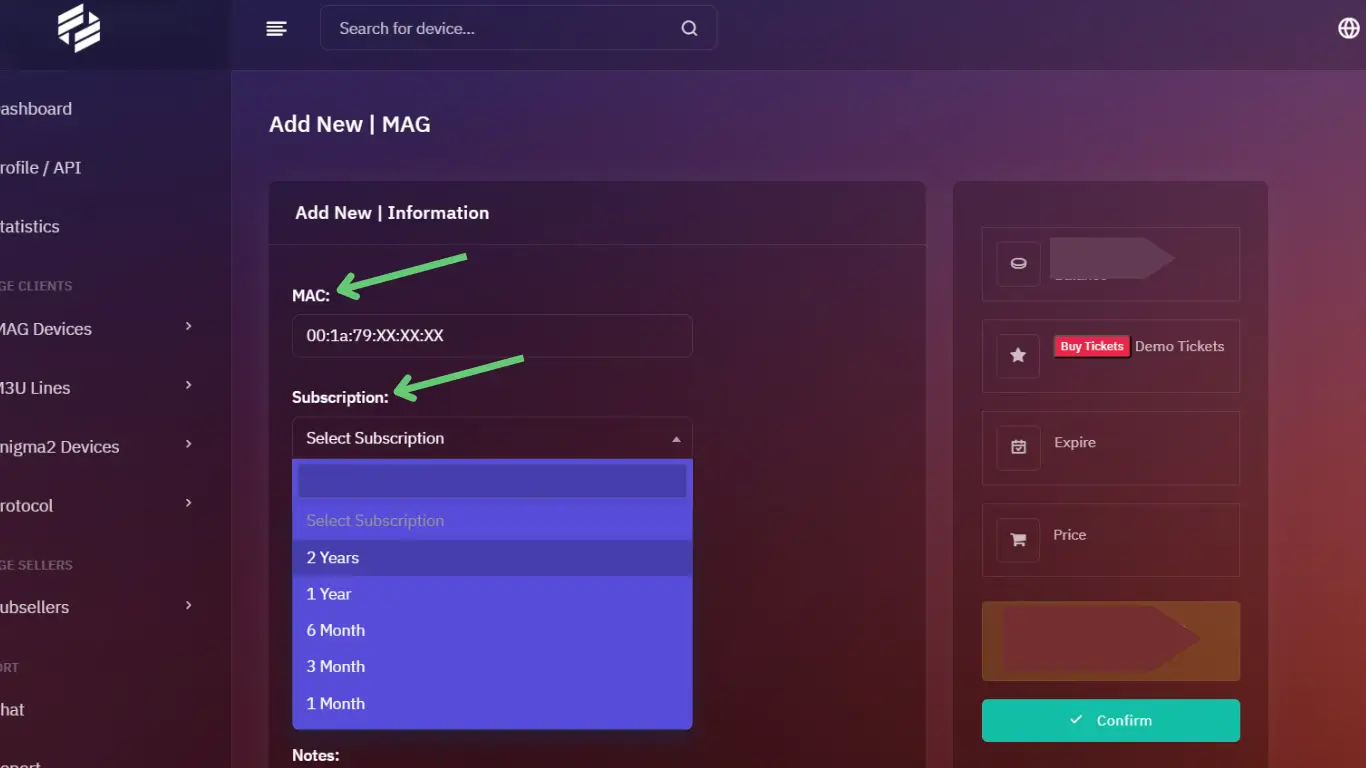Expand the MAG Devices sidebar menu

pos(95,329)
